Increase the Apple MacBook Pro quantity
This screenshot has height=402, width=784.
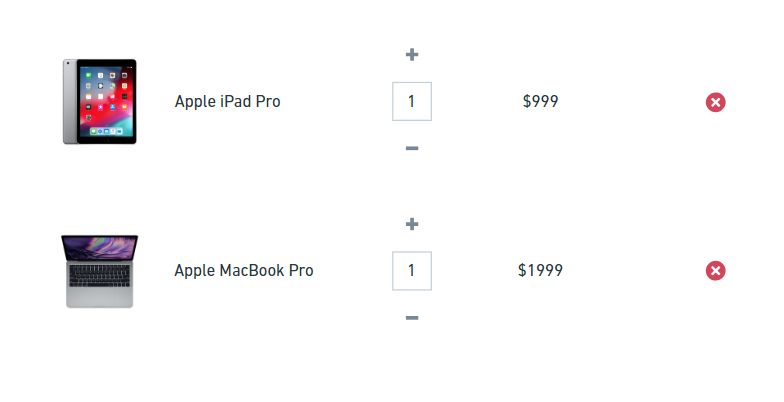412,224
